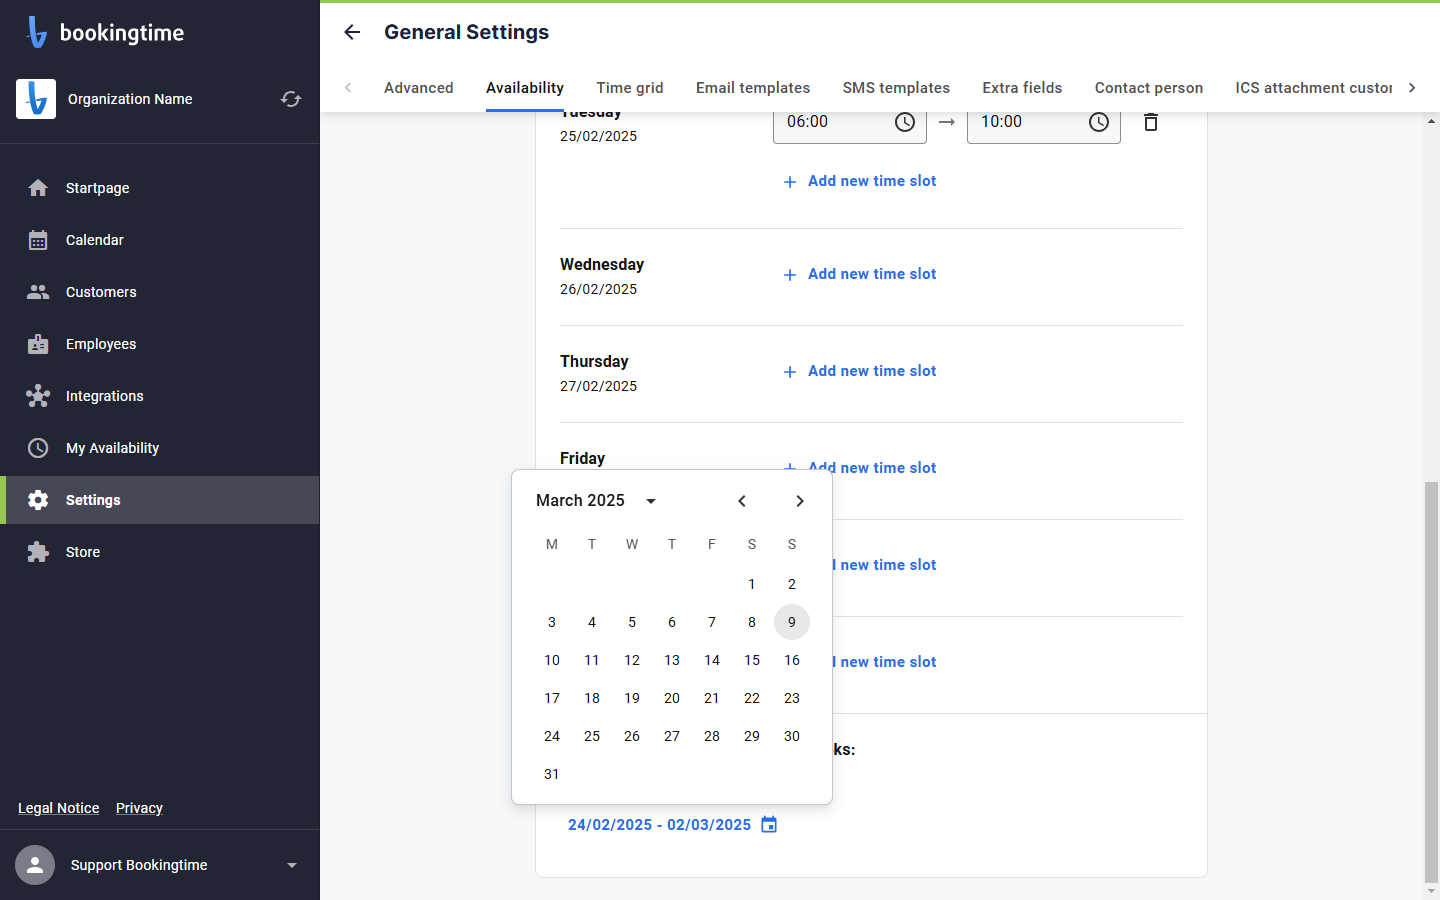Click the calendar icon beside the date range
1440x900 pixels.
tap(769, 824)
